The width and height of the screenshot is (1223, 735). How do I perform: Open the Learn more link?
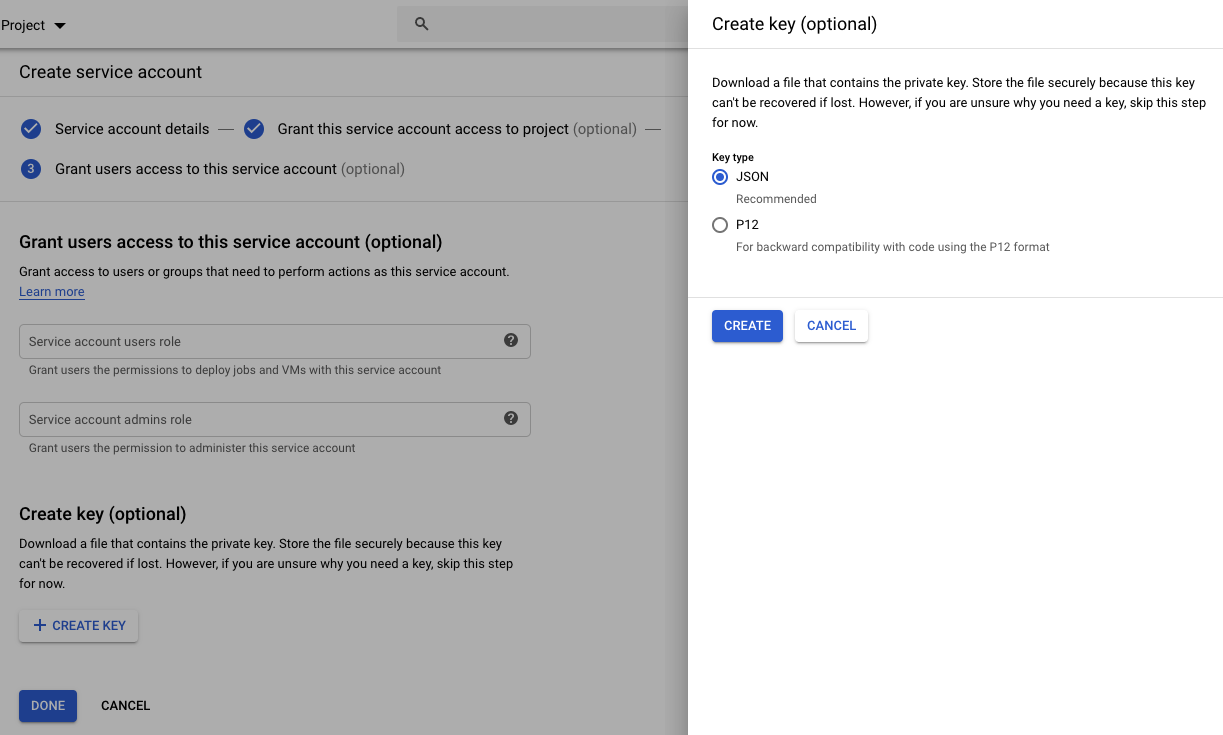[52, 292]
